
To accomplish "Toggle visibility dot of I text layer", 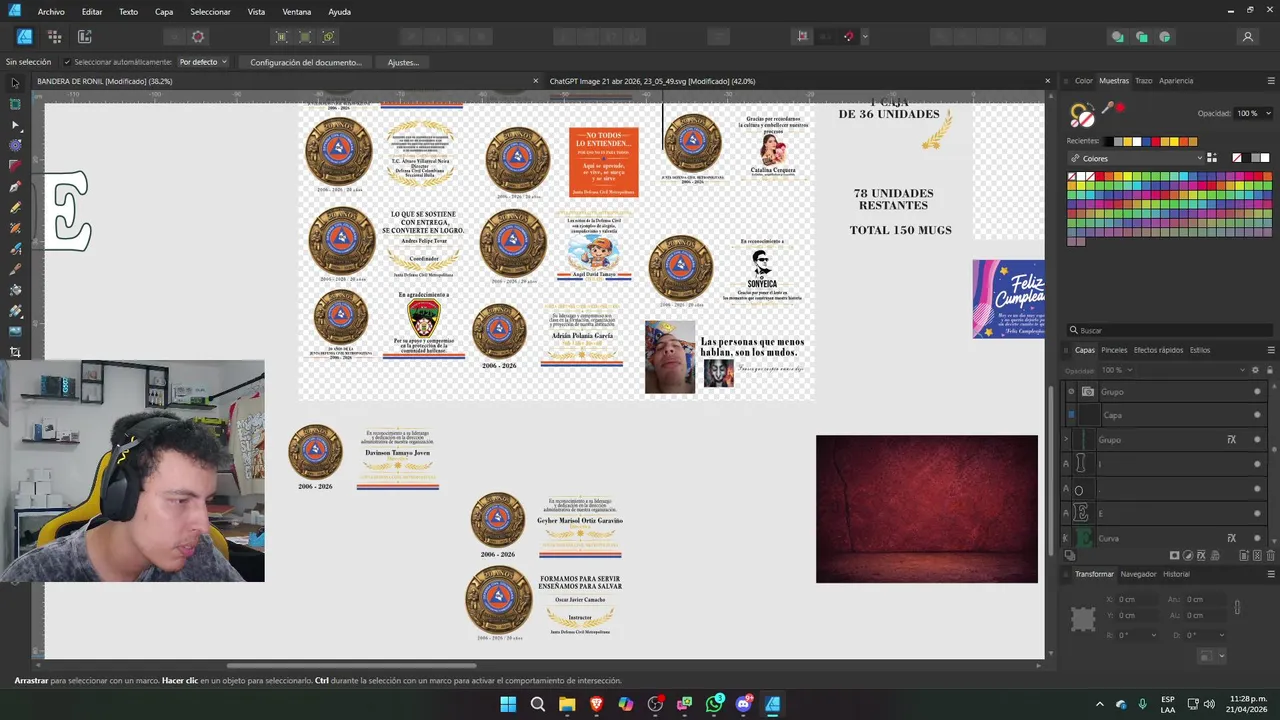I will (x=1257, y=464).
